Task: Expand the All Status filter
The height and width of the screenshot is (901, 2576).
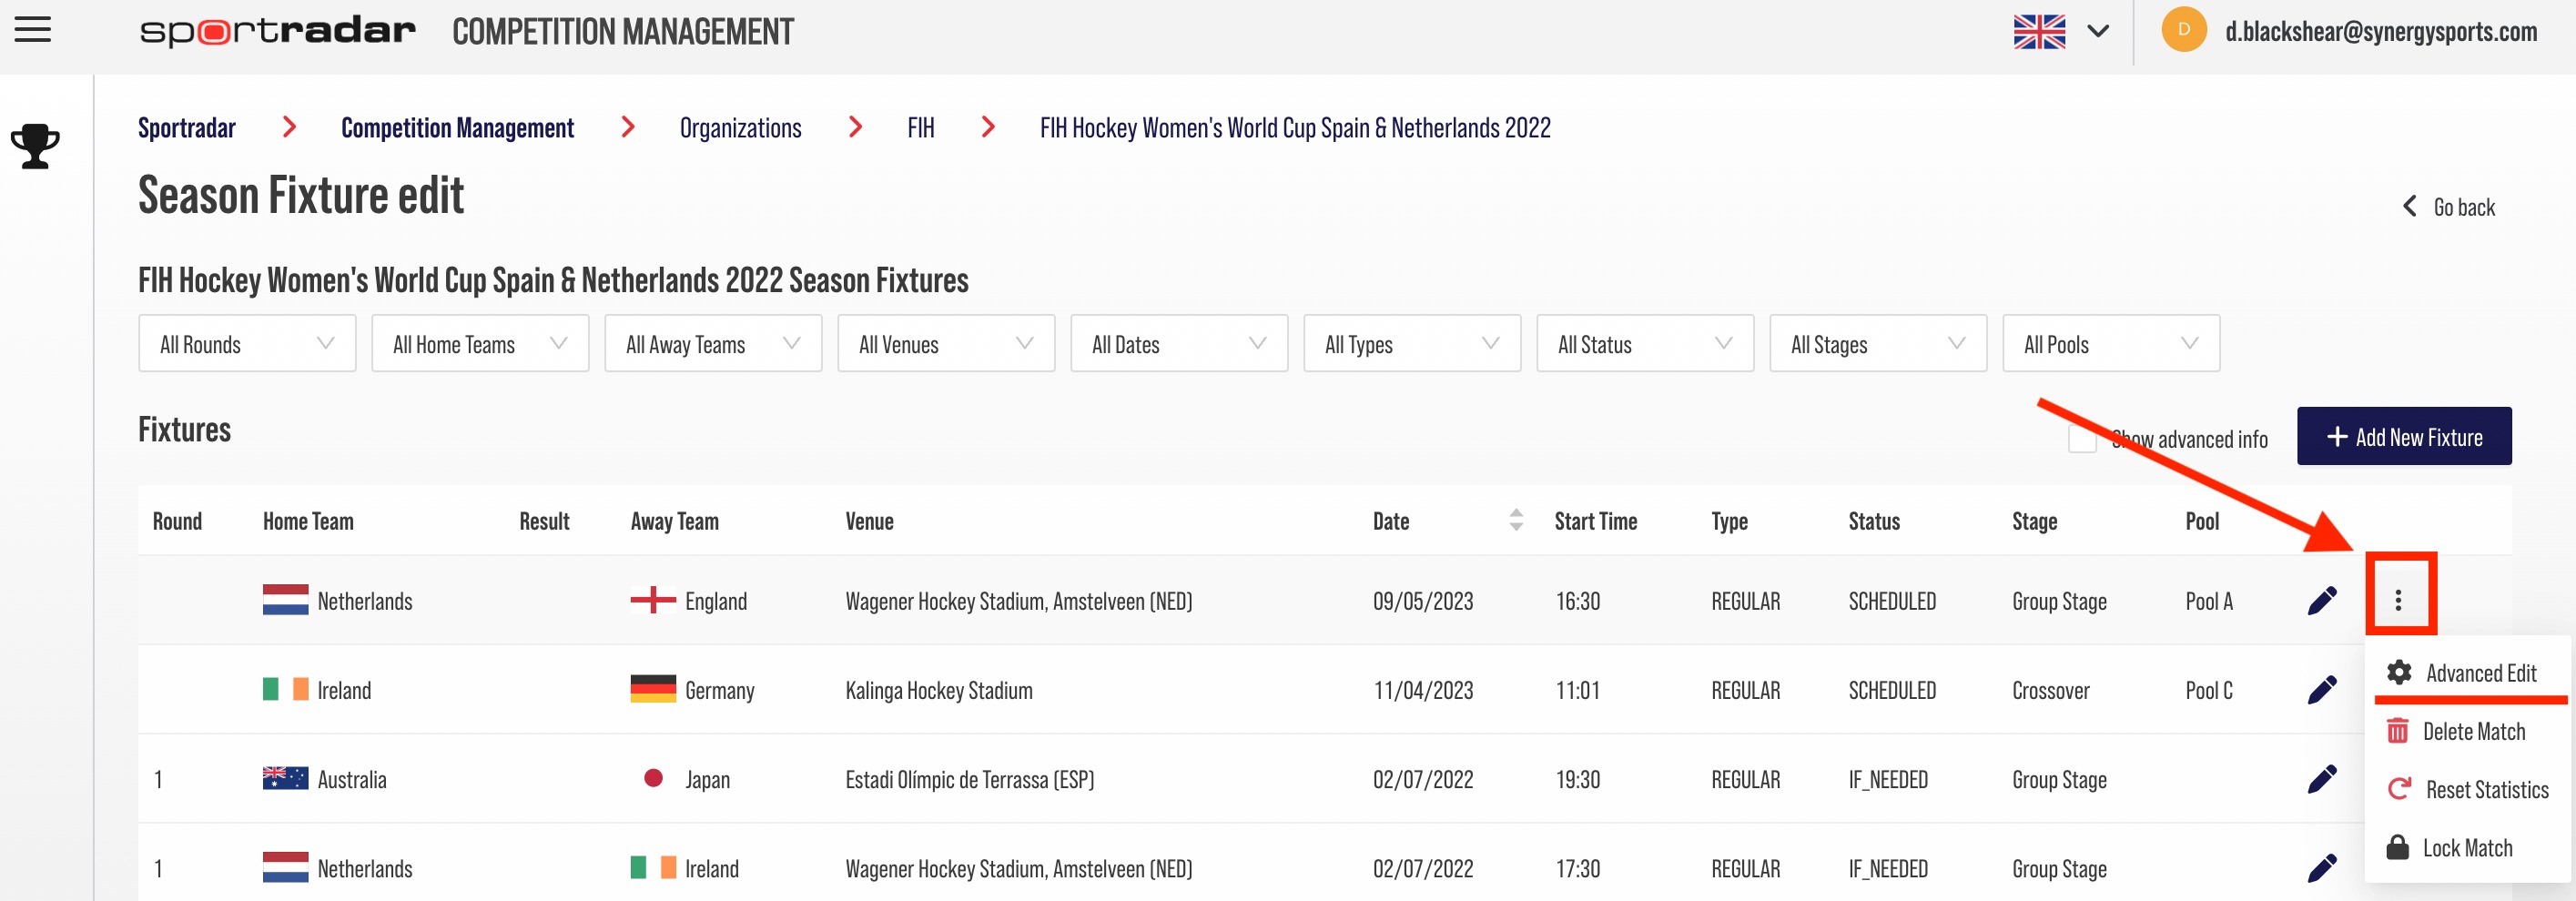Action: pyautogui.click(x=1645, y=344)
